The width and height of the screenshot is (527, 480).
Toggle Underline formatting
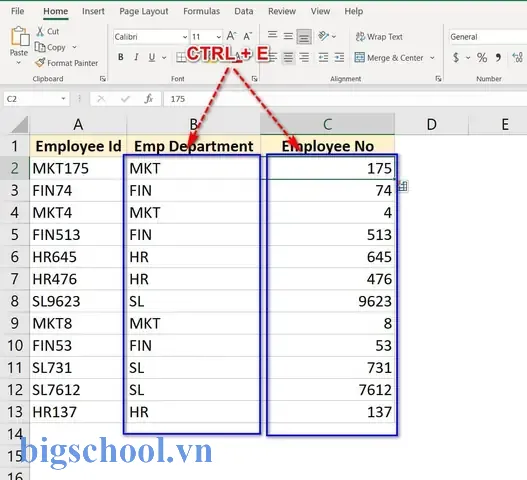152,57
